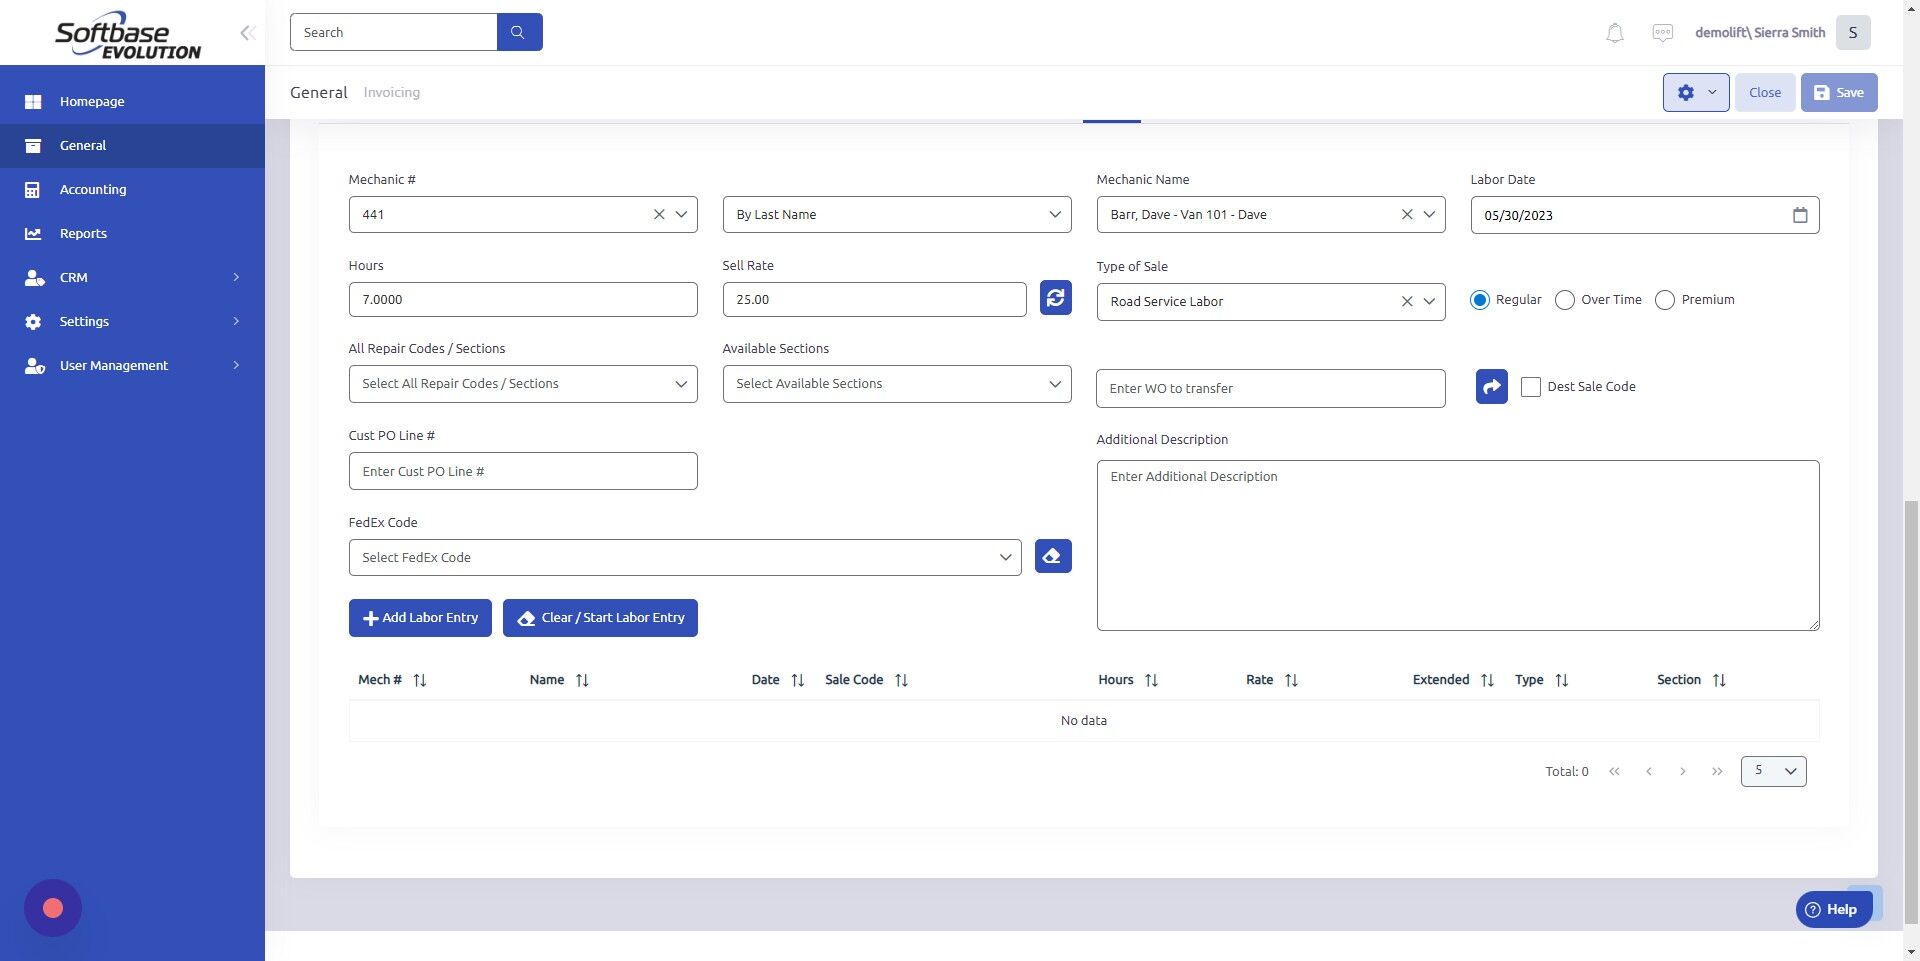Switch to the Invoicing tab
The image size is (1920, 961).
[391, 92]
